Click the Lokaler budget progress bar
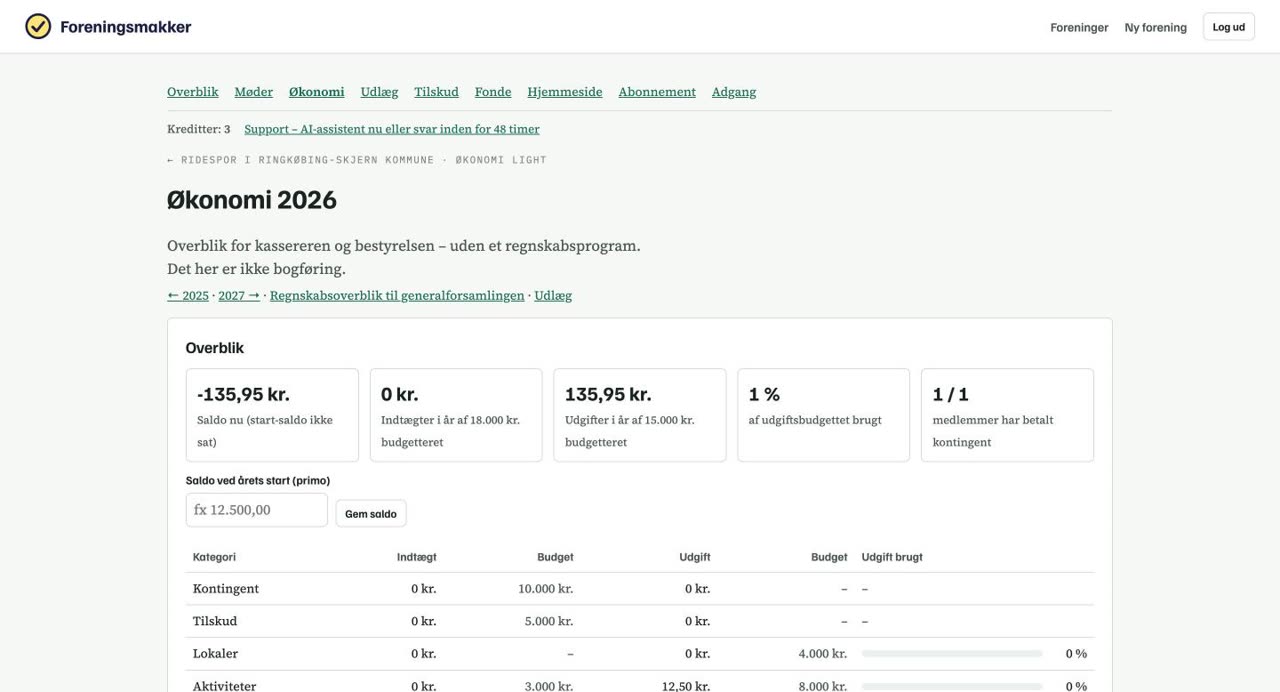 pyautogui.click(x=952, y=654)
